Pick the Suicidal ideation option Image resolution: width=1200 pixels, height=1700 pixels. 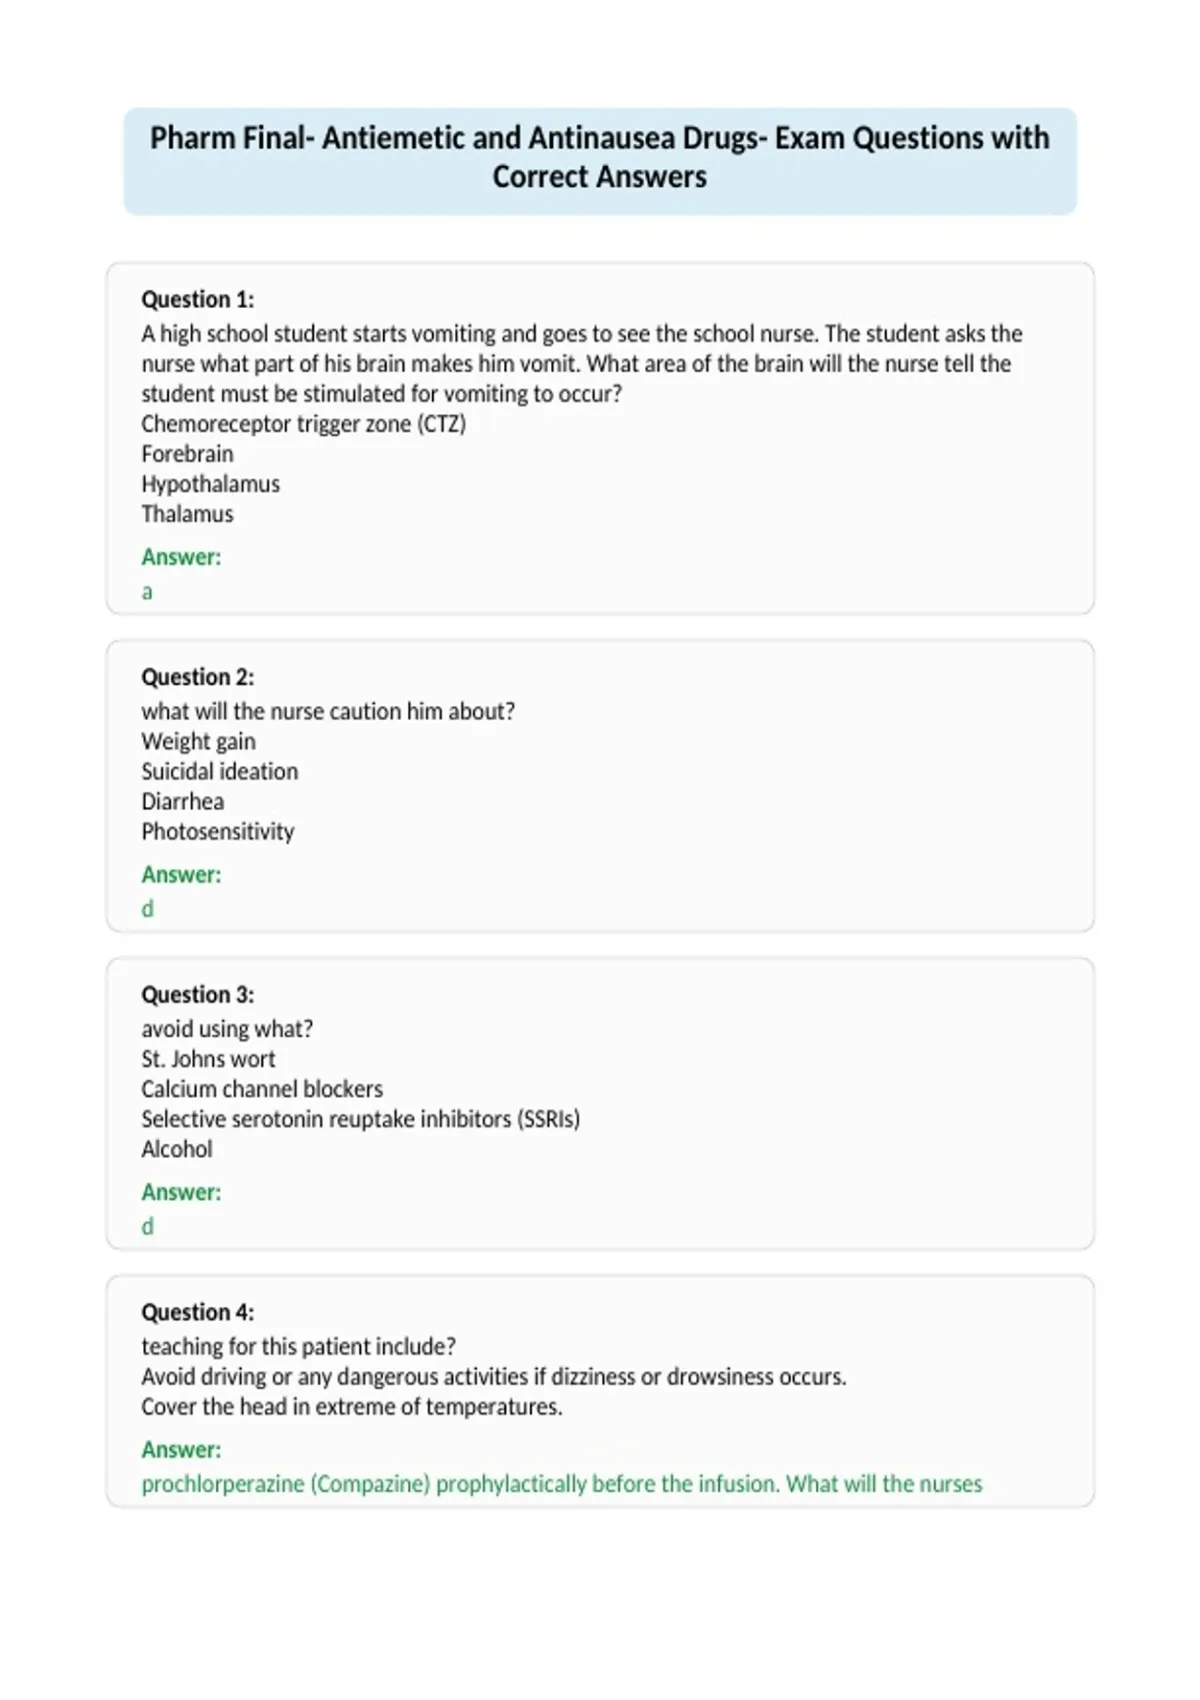pos(220,772)
